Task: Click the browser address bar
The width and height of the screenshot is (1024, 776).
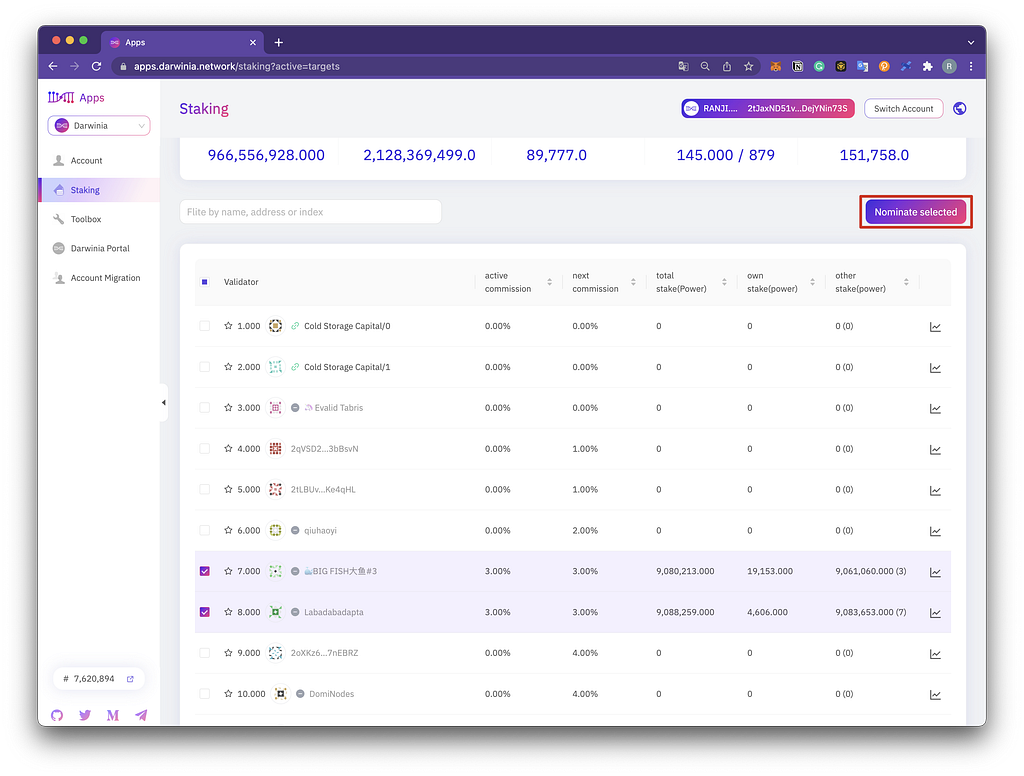Action: click(x=392, y=66)
